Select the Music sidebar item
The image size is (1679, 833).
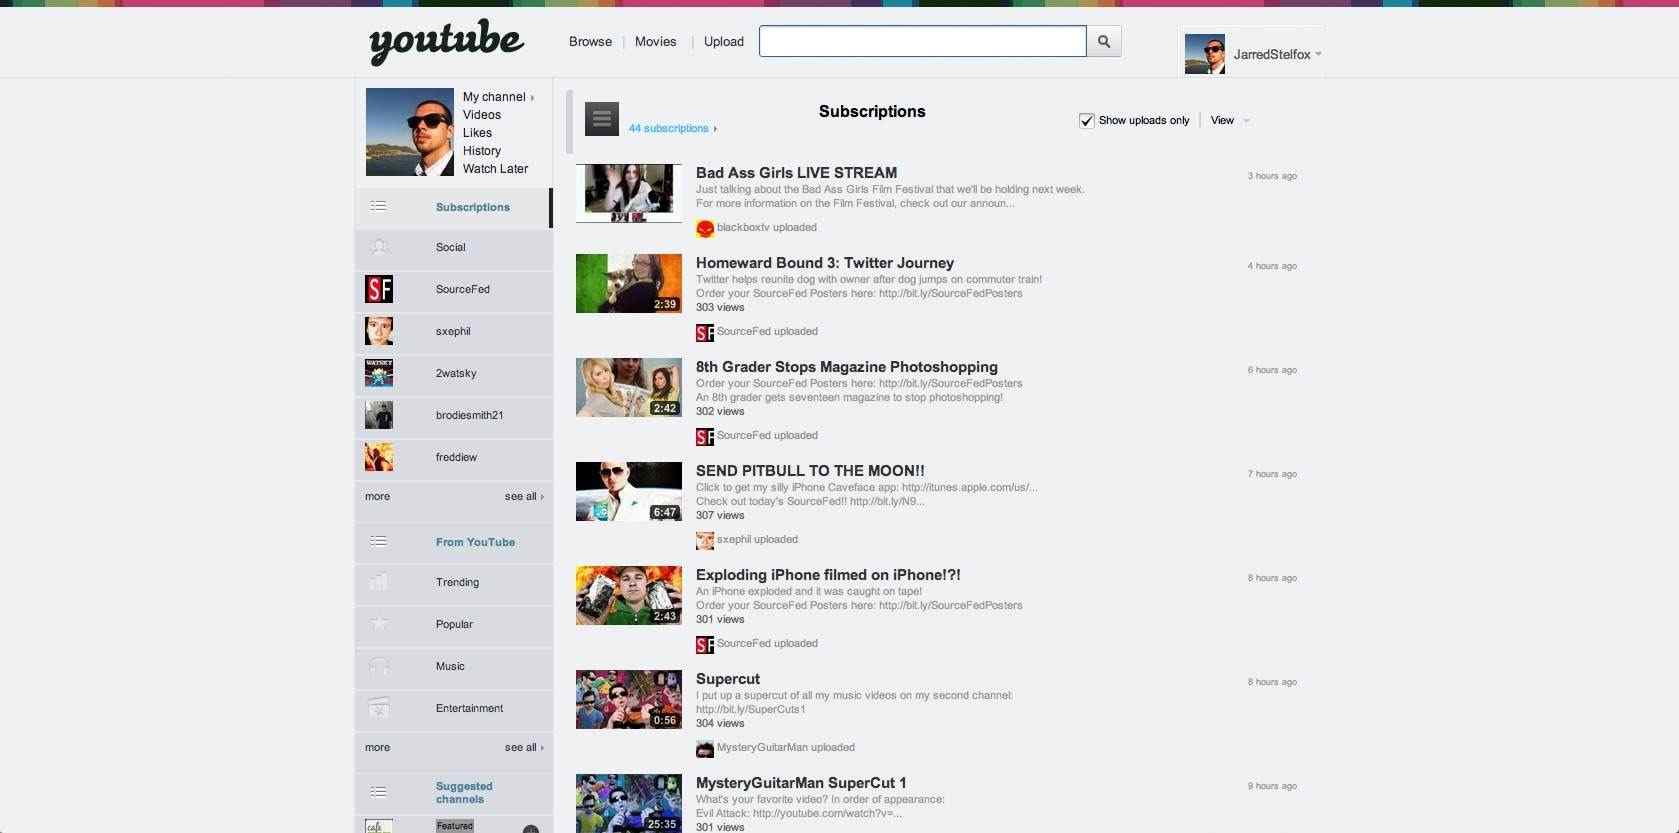453,666
